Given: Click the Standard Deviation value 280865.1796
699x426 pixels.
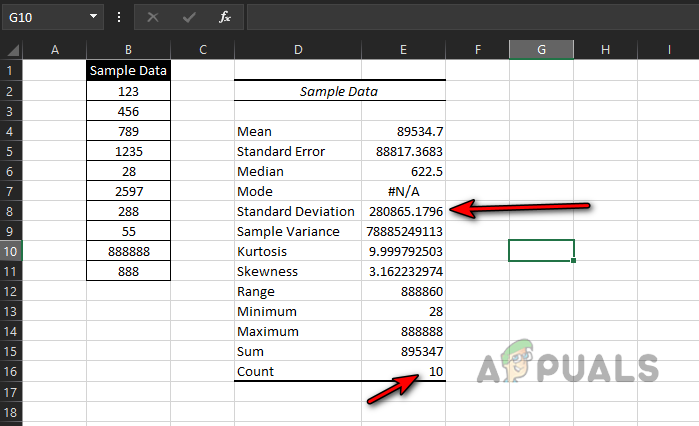Looking at the screenshot, I should tap(404, 211).
